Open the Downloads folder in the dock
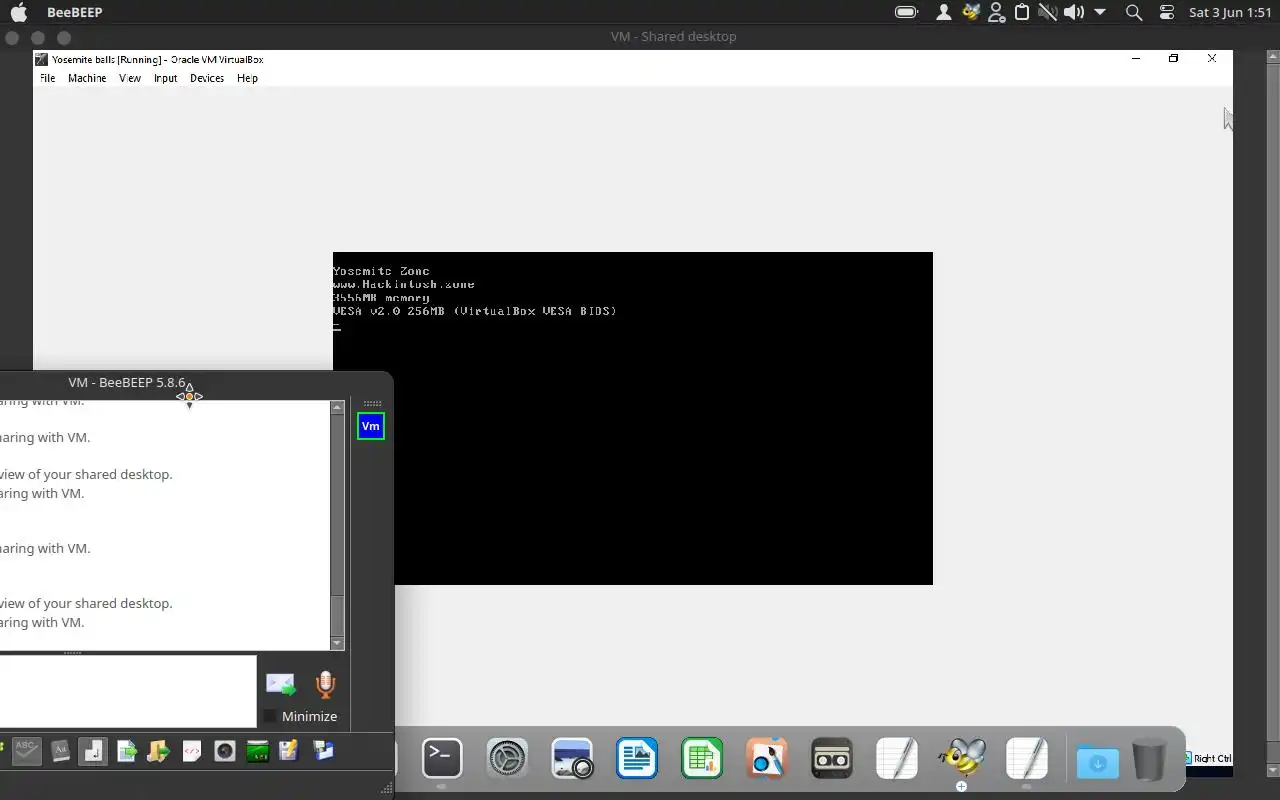 (1097, 762)
